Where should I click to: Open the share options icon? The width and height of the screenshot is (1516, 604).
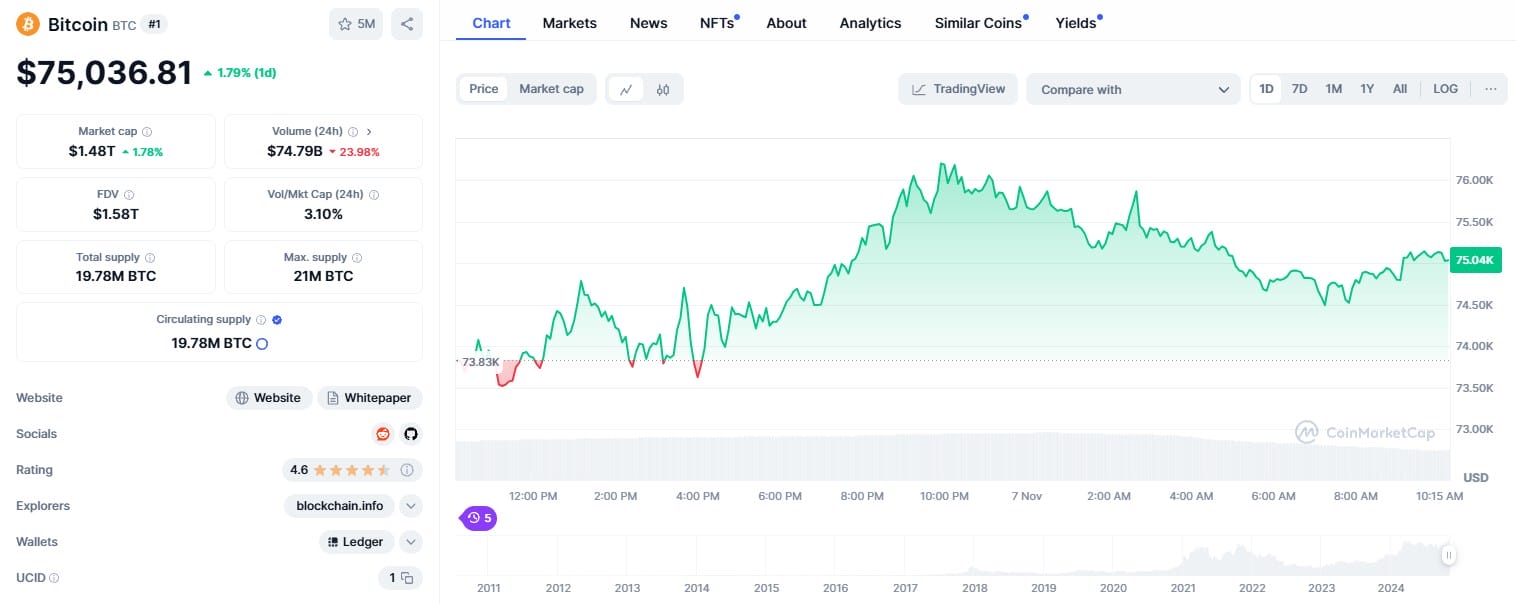coord(407,24)
